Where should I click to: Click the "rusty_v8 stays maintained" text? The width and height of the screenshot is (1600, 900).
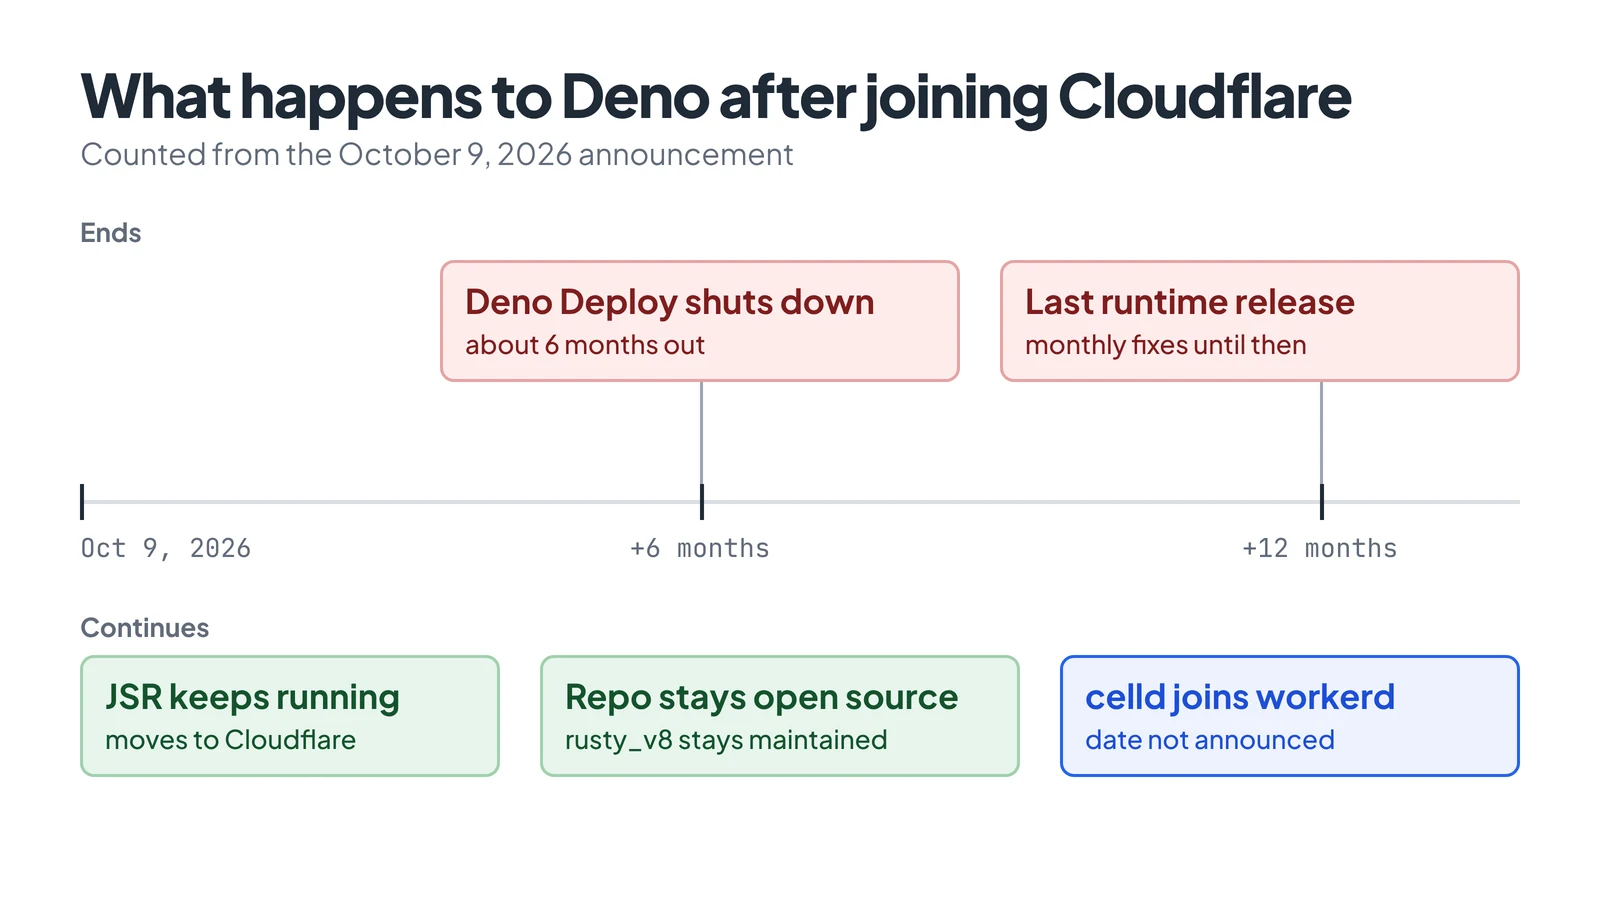click(x=726, y=740)
